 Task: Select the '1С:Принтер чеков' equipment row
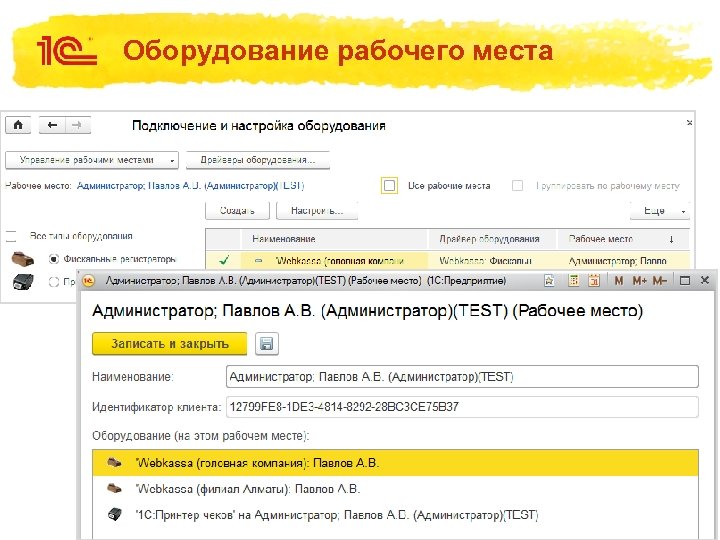coord(395,515)
